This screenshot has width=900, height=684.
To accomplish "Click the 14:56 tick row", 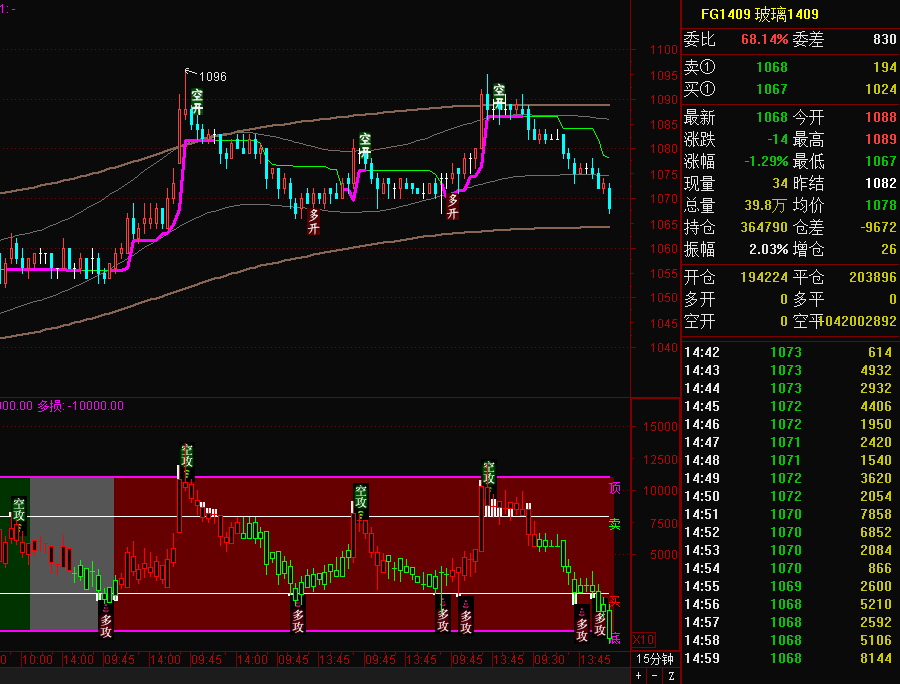I will (790, 604).
